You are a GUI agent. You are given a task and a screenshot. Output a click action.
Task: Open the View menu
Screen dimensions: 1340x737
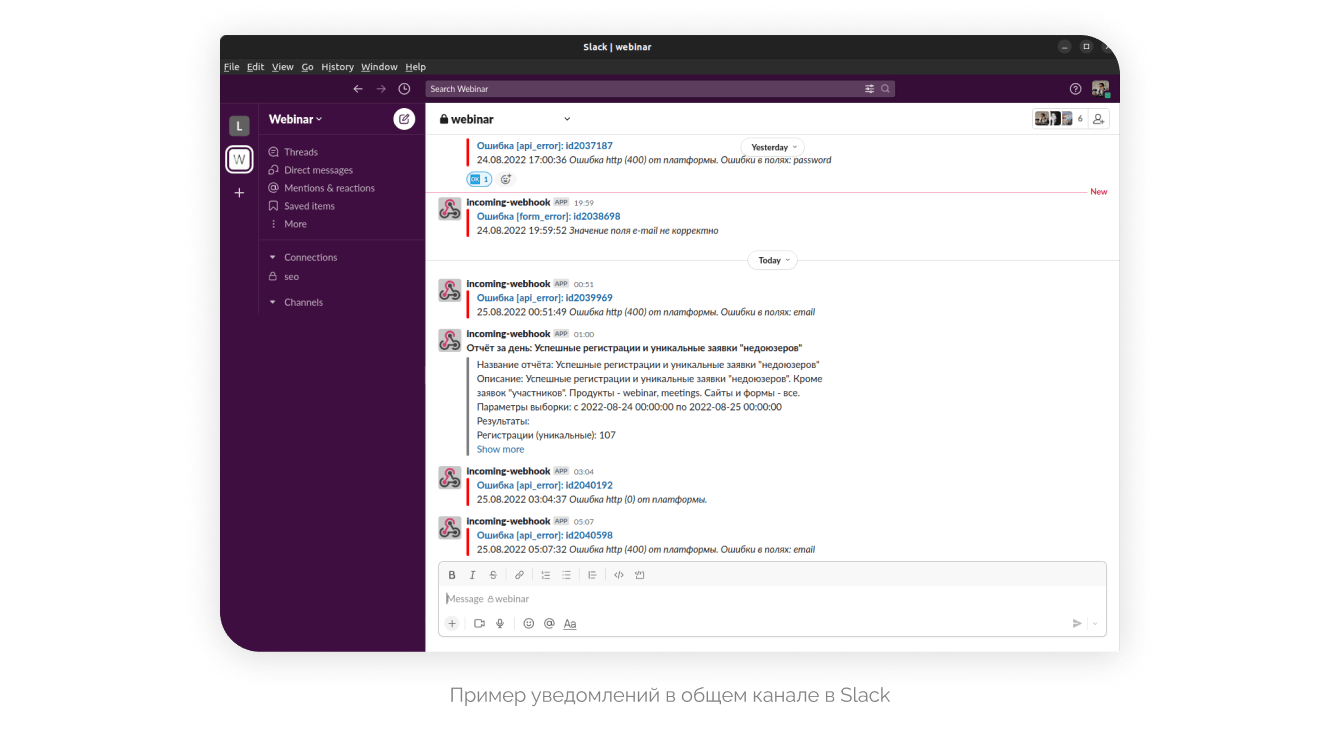tap(283, 67)
